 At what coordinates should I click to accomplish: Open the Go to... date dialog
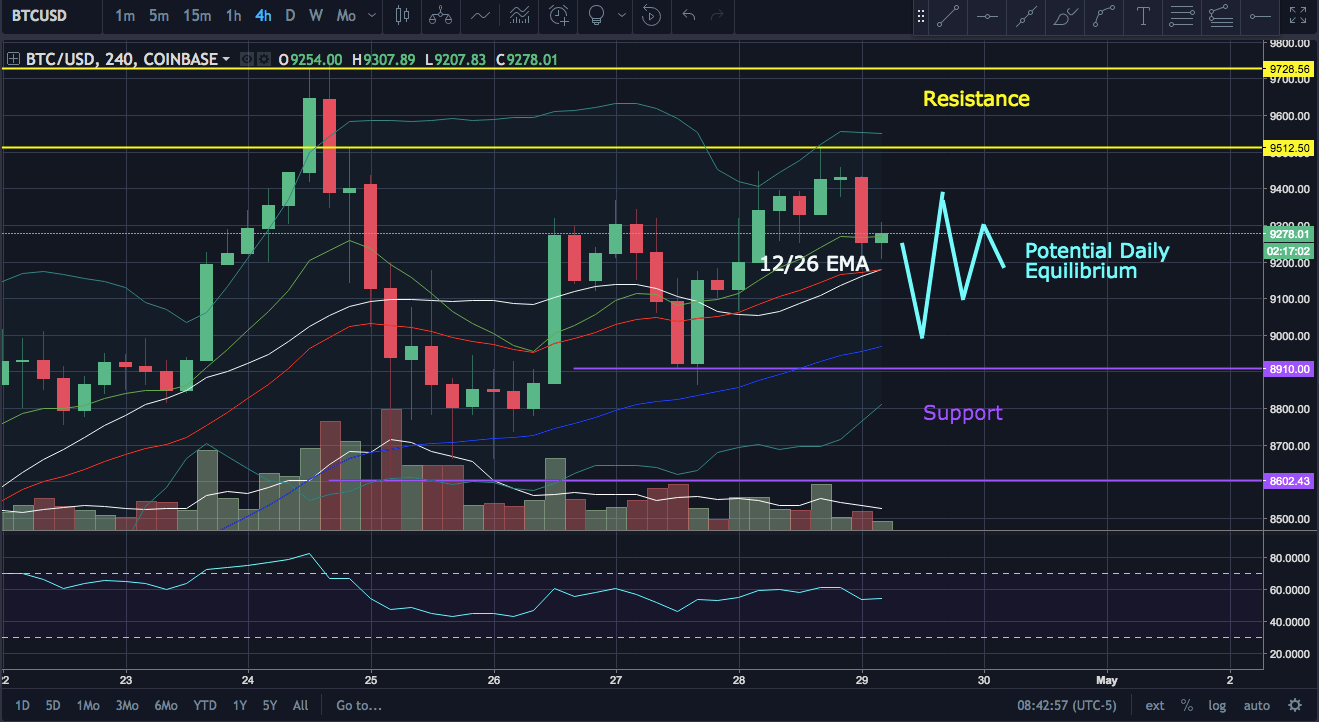359,705
